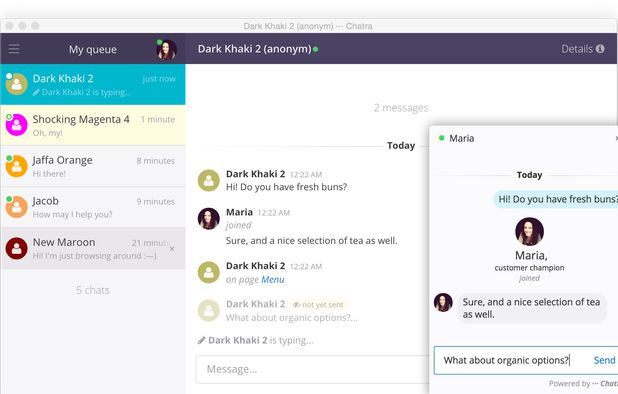Screen dimensions: 618x394
Task: Click Dark Khaki 2 avatar in the chat list
Action: point(16,84)
